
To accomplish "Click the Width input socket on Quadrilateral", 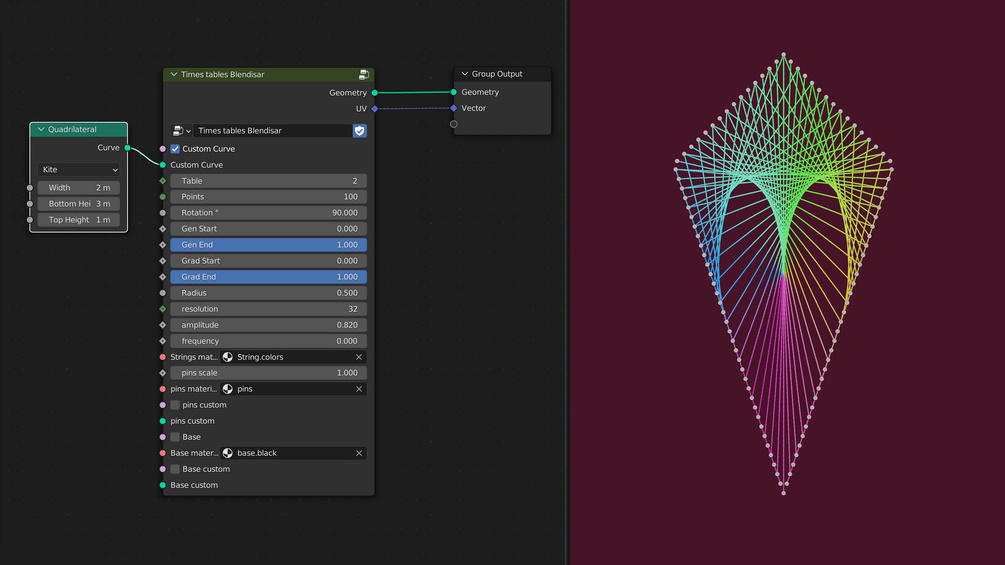I will point(29,188).
